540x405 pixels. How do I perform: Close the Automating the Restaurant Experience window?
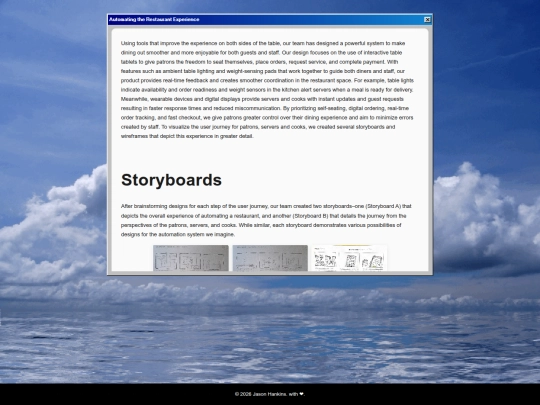click(427, 20)
